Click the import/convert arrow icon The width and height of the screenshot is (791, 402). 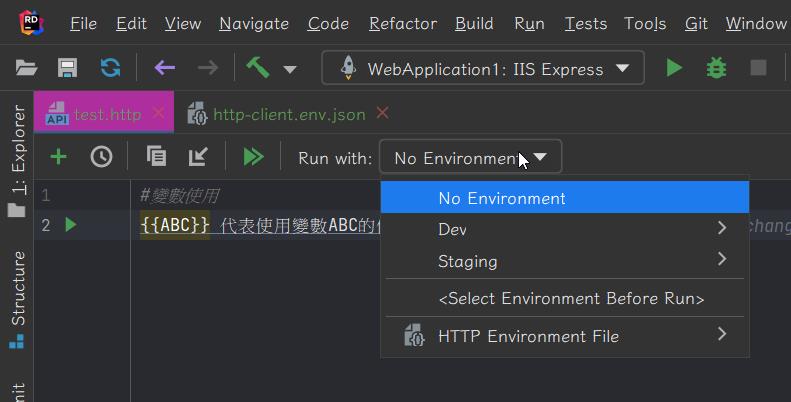(x=198, y=156)
